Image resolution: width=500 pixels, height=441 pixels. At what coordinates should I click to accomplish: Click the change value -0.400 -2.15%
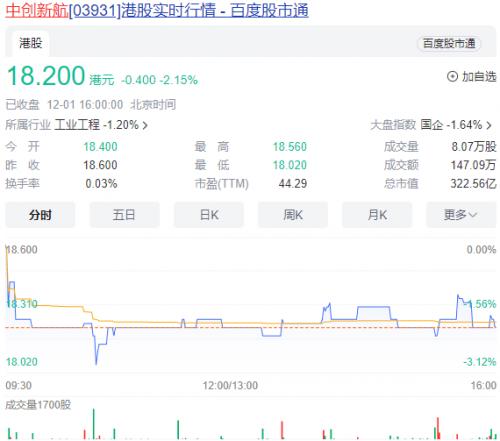tap(159, 80)
